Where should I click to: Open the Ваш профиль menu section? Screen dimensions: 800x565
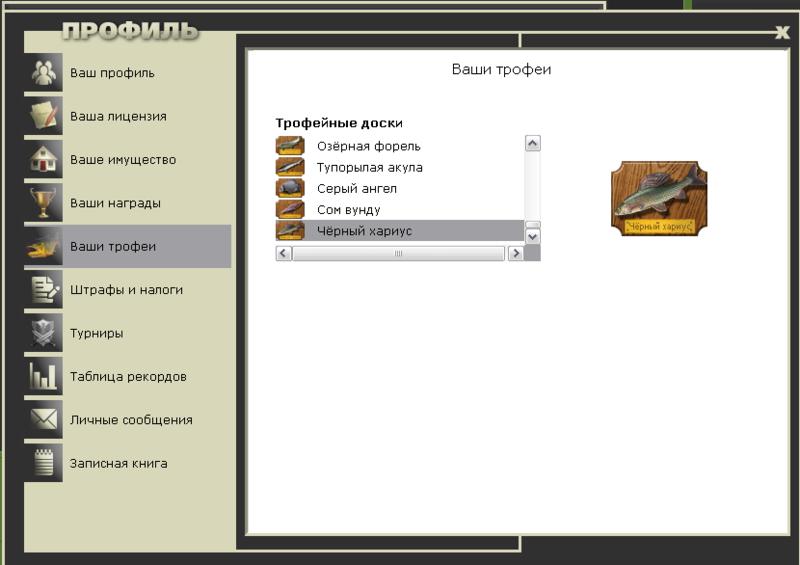coord(128,72)
